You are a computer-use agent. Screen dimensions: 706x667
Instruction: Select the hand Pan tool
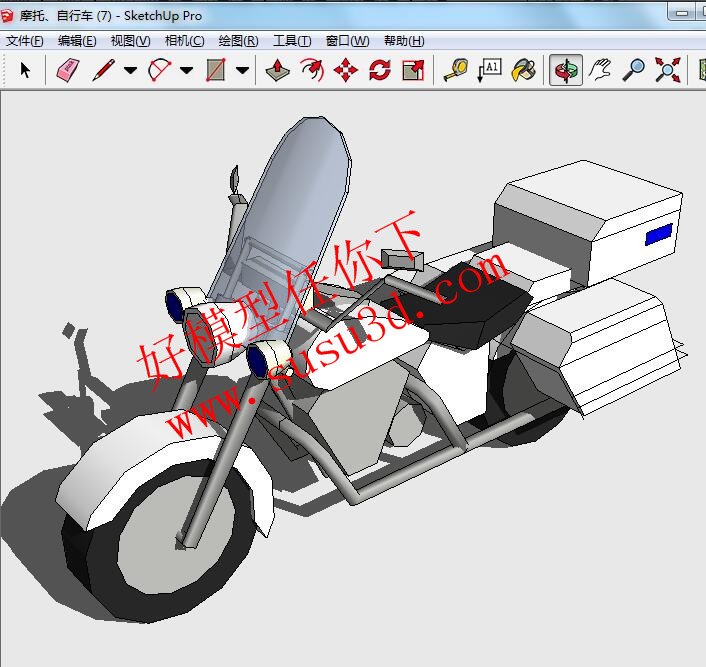pos(600,70)
